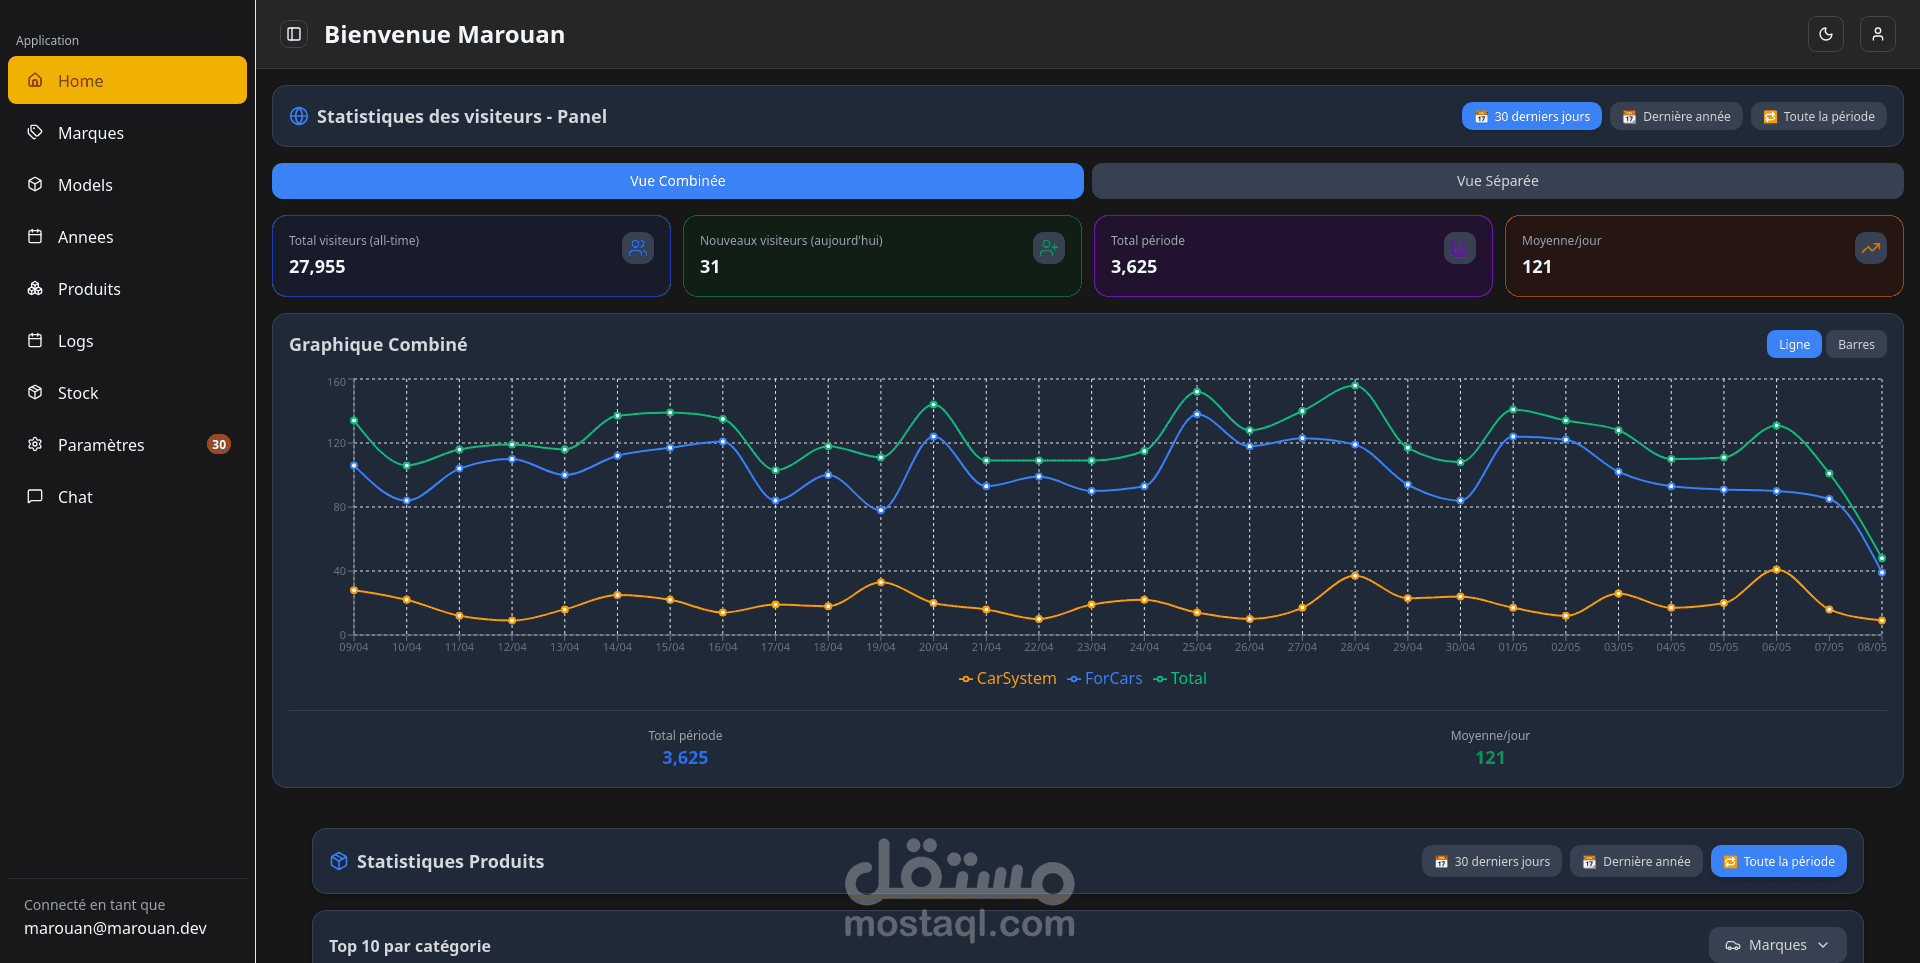Toggle the sidebar collapse icon

click(294, 34)
